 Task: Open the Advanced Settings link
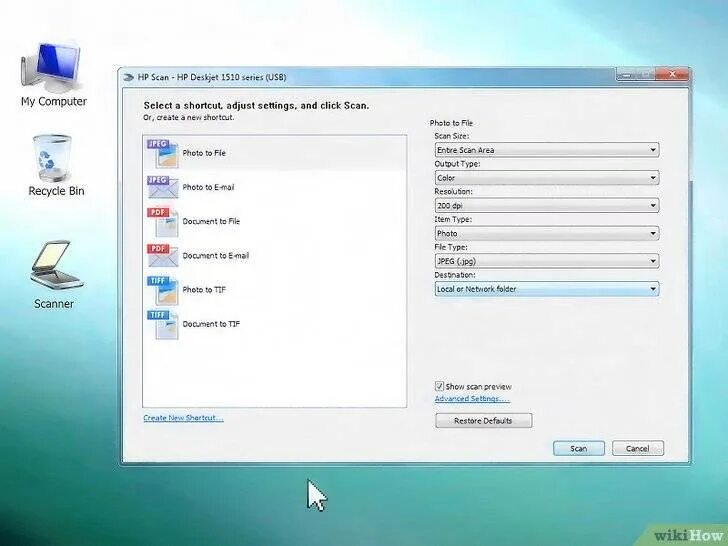(x=472, y=398)
